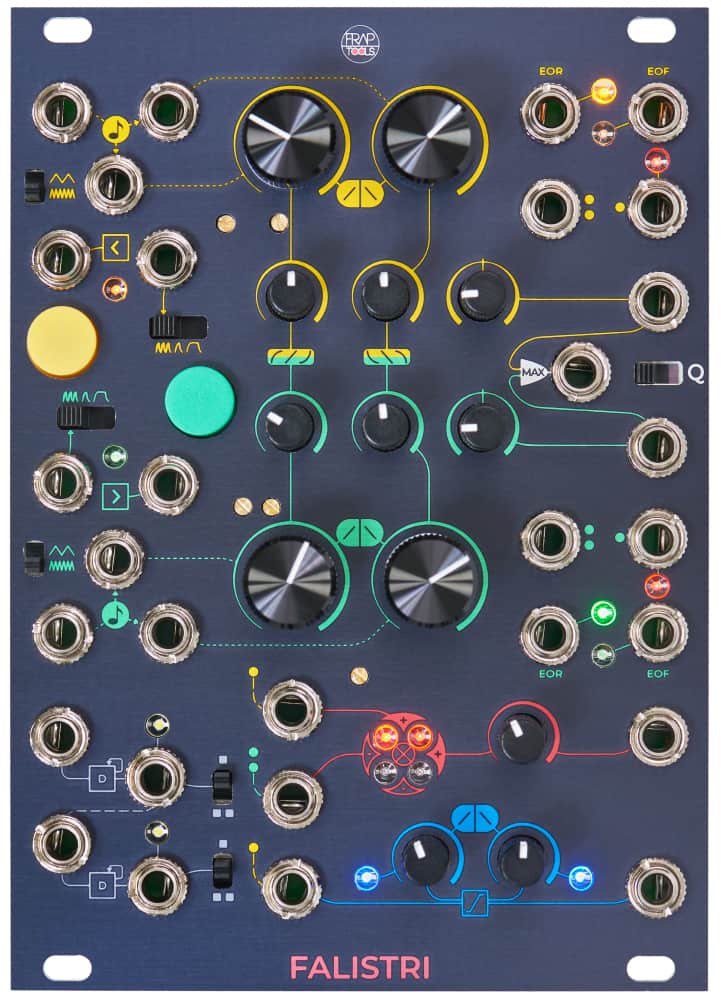Click blue LED right of blue knobs
This screenshot has width=721, height=1000.
[x=581, y=878]
